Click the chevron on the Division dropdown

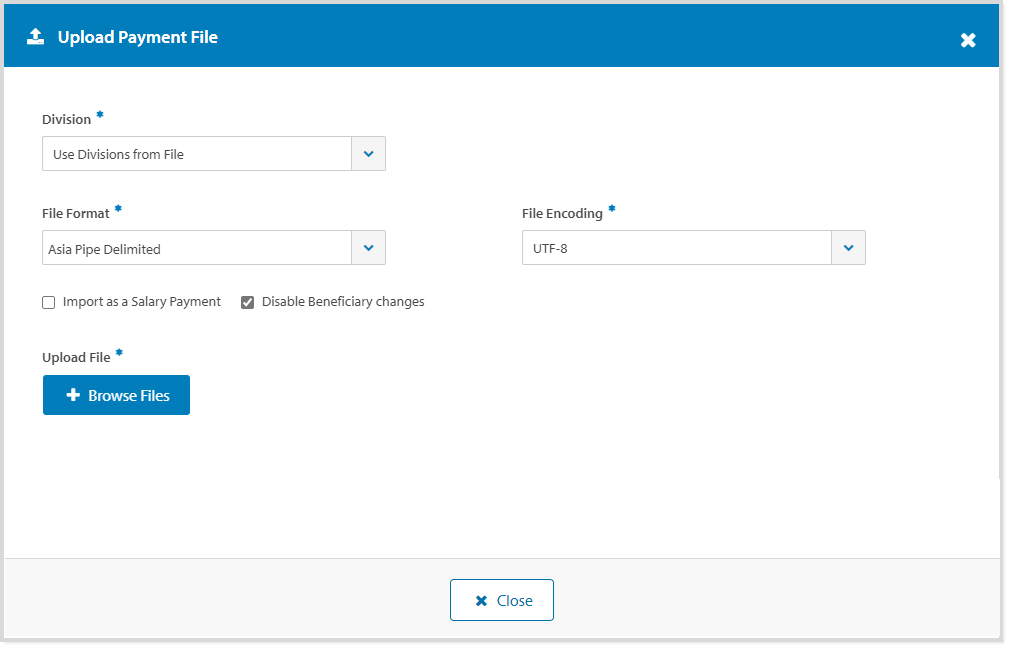368,153
